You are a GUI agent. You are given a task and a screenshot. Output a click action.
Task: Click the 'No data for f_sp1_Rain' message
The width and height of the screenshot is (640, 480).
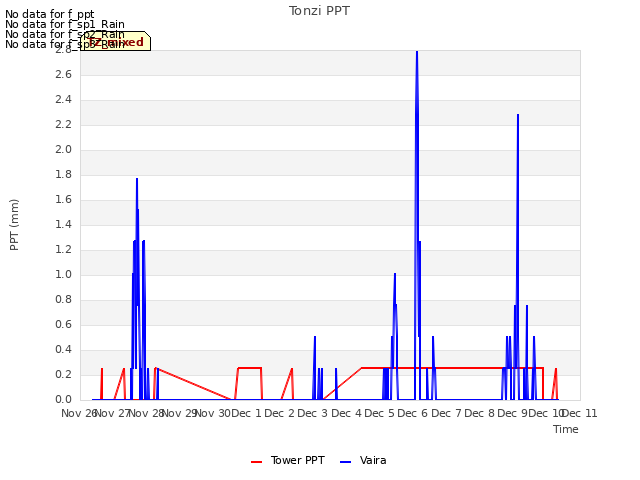(65, 24)
